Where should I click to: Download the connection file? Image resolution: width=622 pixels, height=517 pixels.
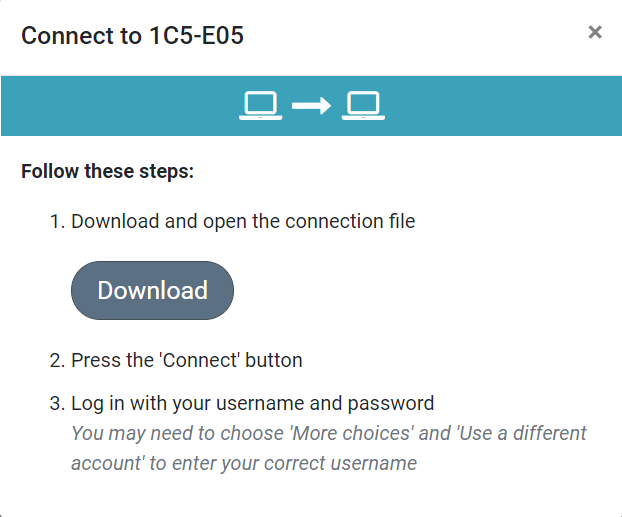point(152,290)
